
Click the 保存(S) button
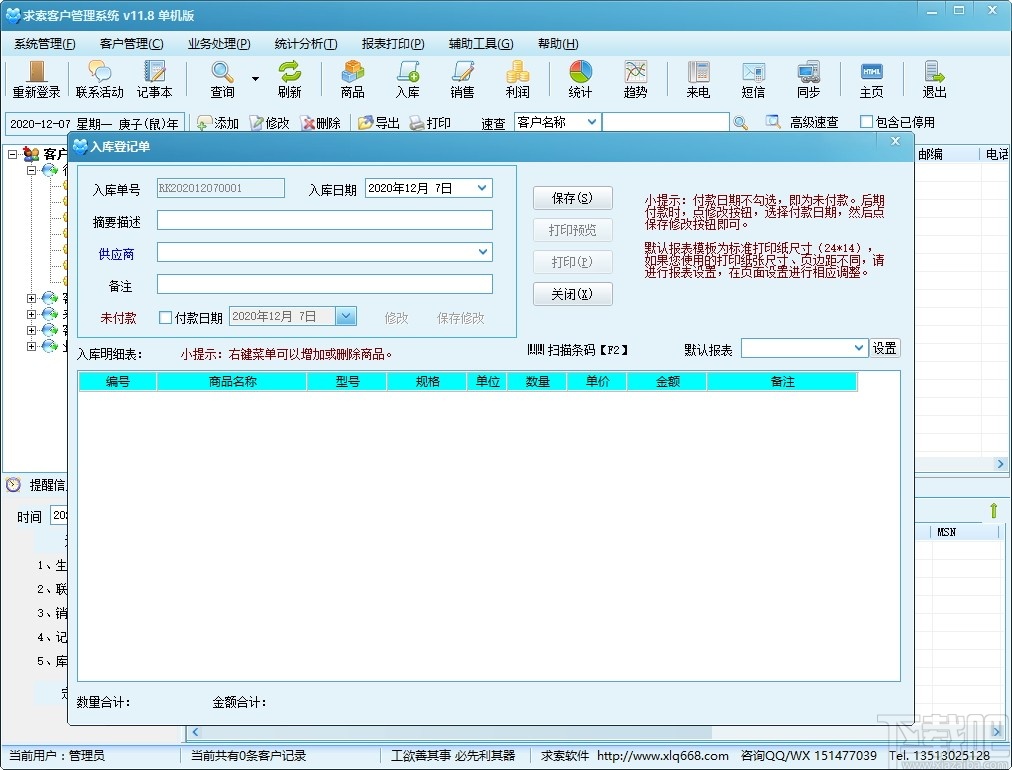pos(572,198)
